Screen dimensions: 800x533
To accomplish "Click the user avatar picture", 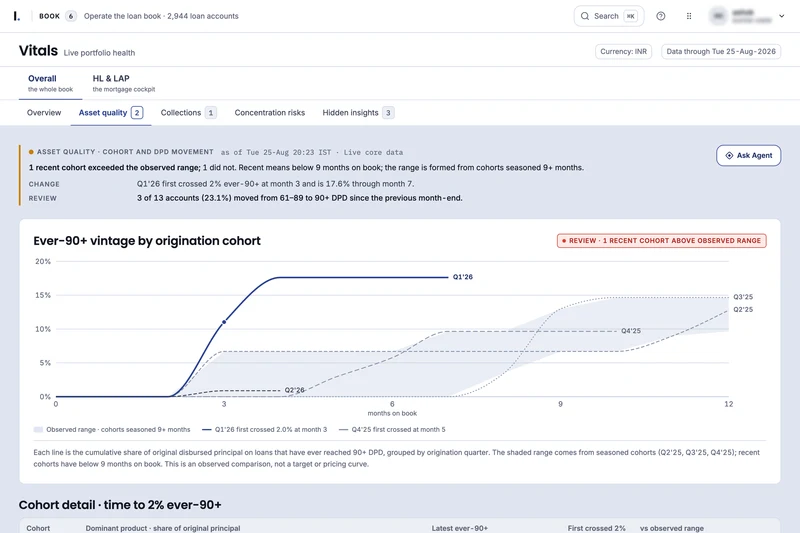I will (x=718, y=16).
